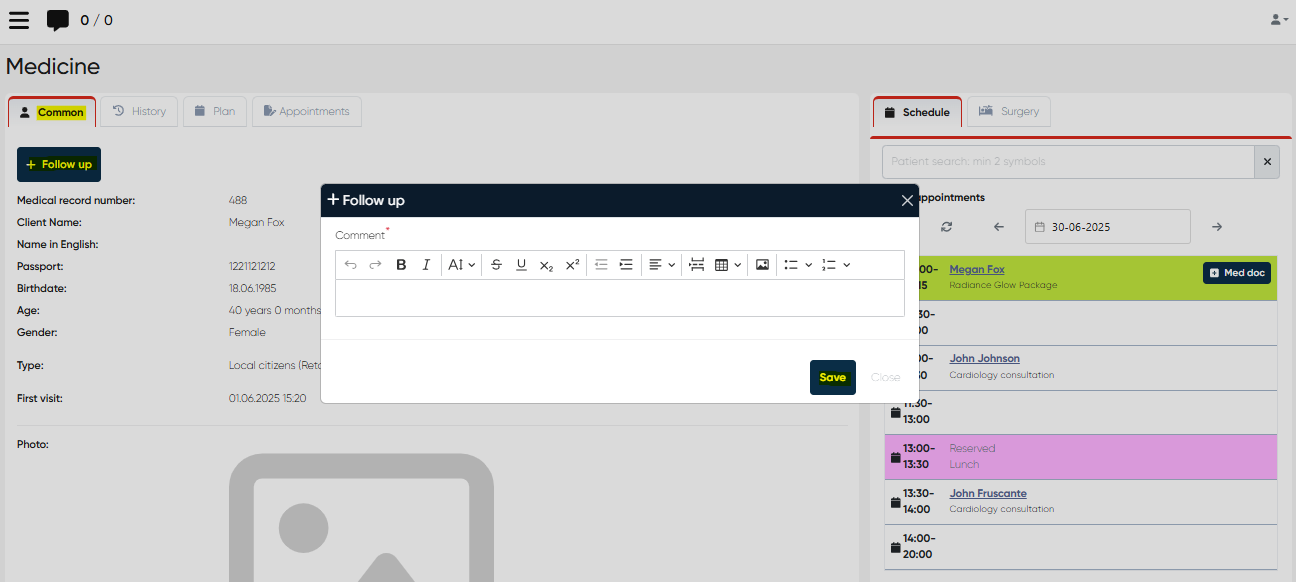Image resolution: width=1296 pixels, height=582 pixels.
Task: Open the hamburger main menu
Action: pos(19,20)
